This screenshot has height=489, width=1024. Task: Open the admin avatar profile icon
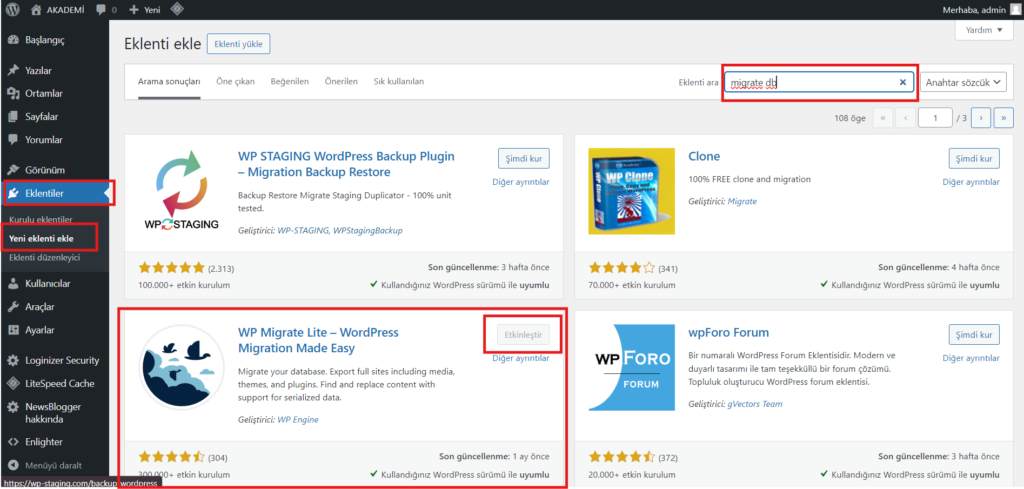(1014, 9)
